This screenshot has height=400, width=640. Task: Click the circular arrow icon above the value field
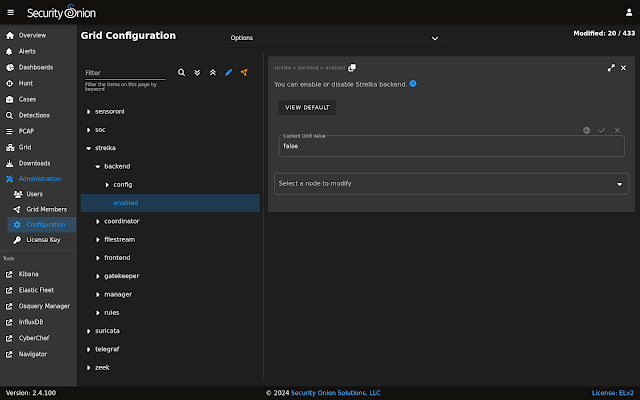(587, 130)
